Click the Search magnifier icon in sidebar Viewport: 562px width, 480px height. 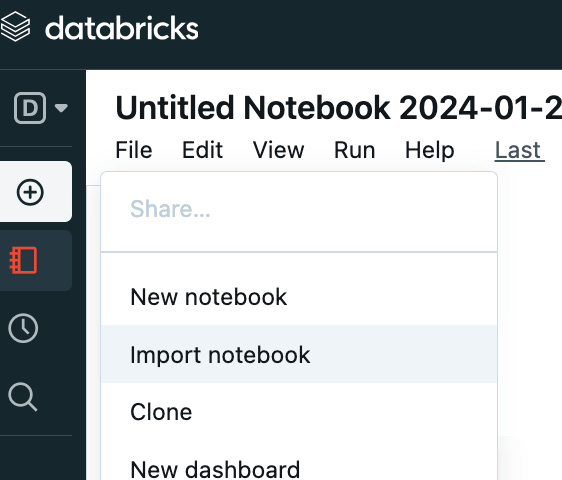click(x=23, y=397)
